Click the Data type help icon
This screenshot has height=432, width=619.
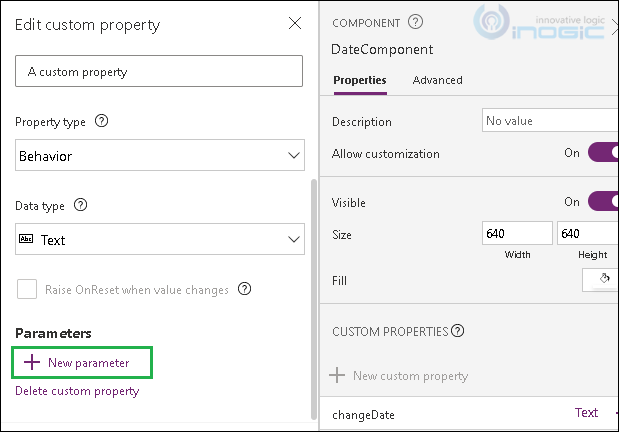point(81,205)
